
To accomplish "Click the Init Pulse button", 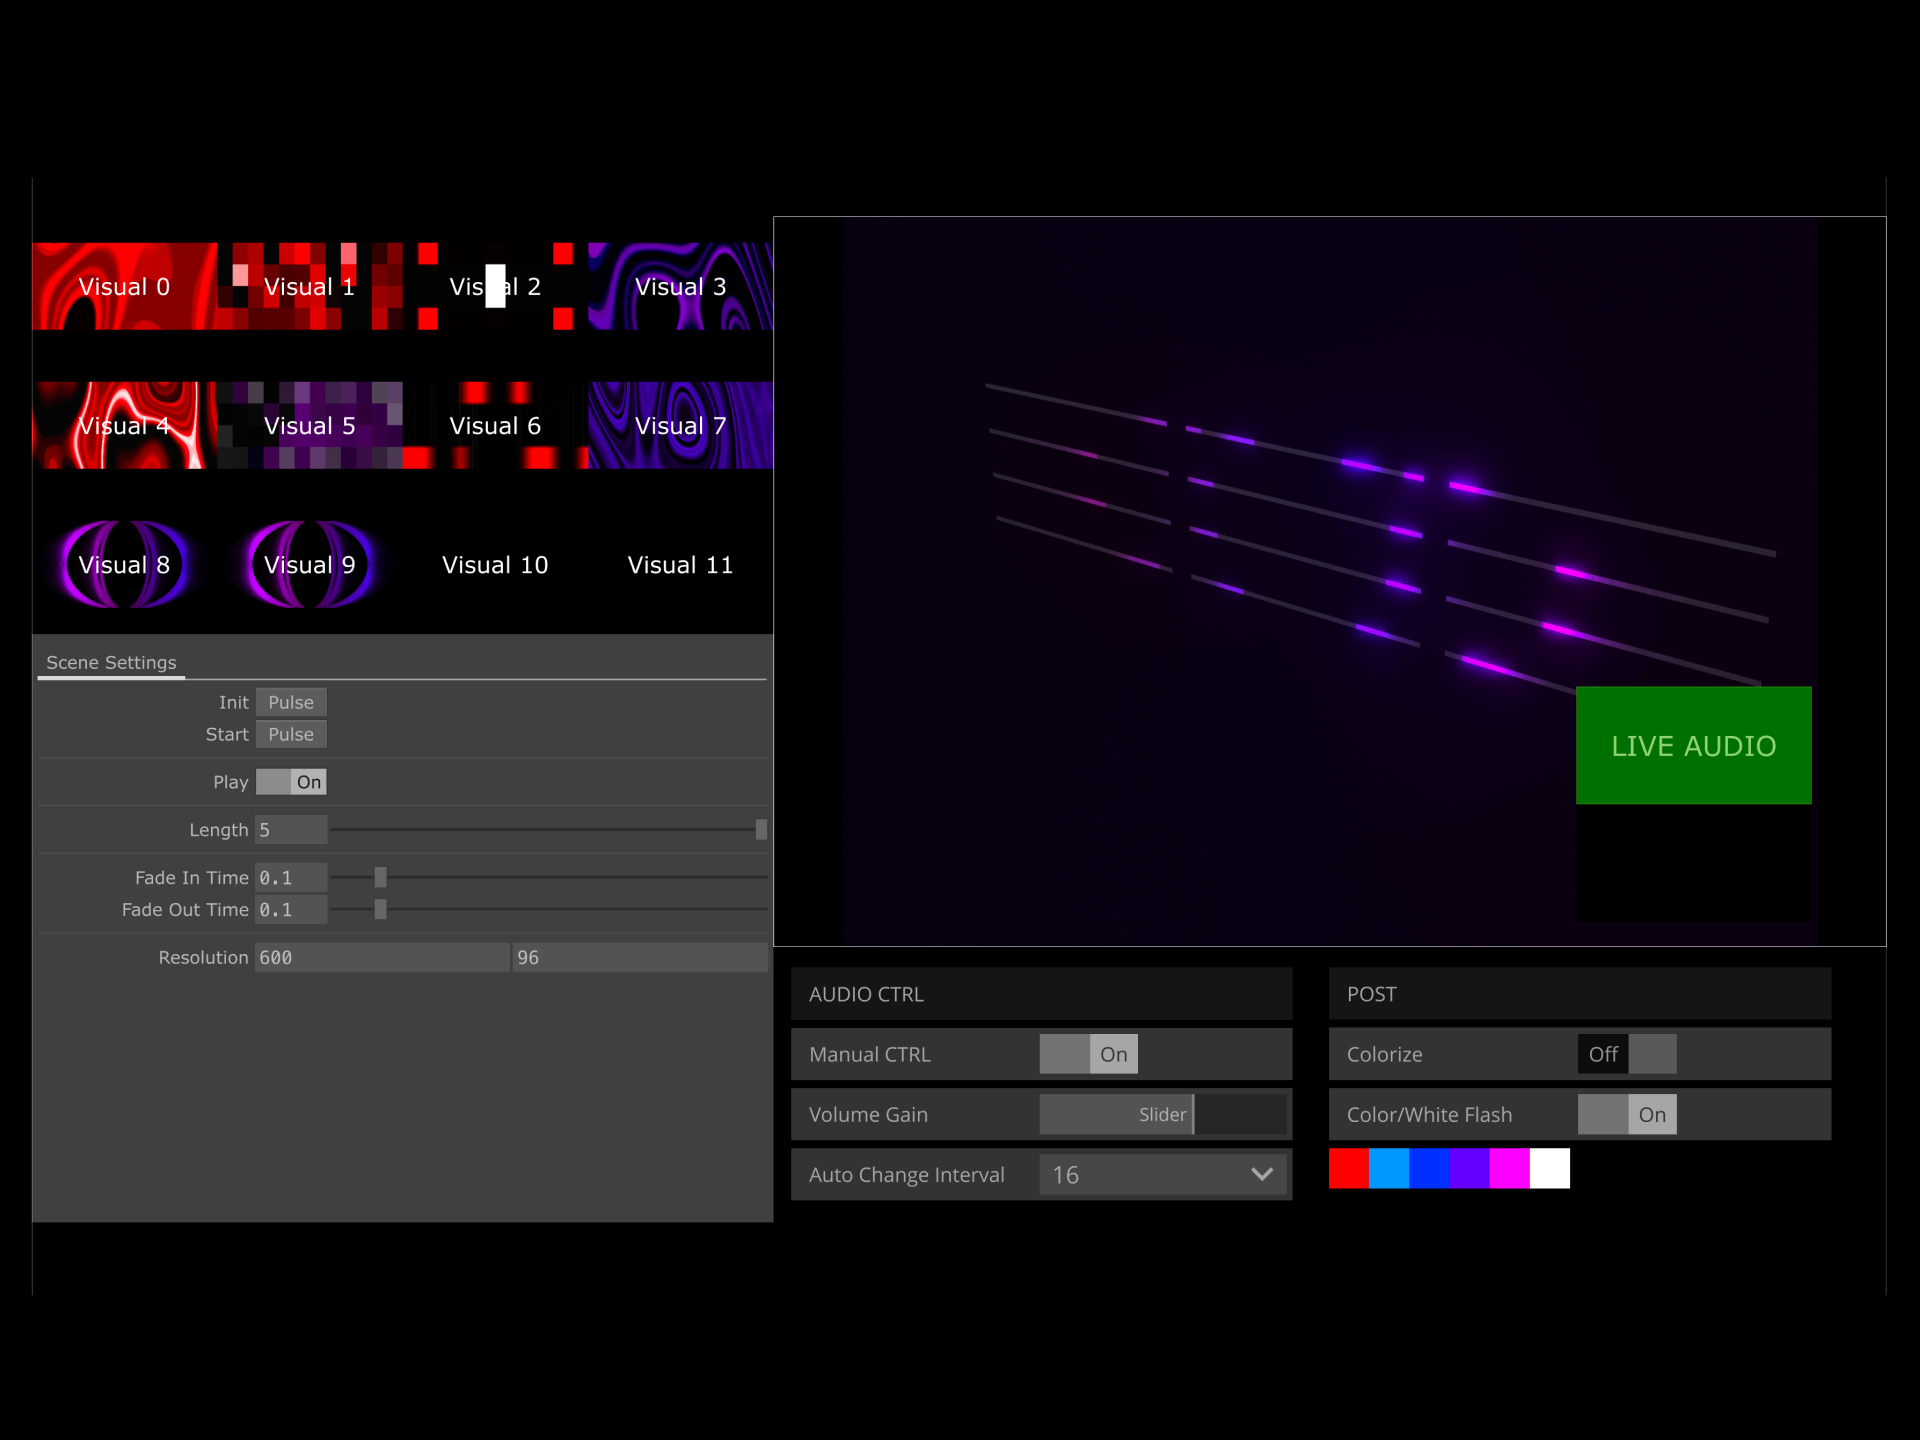I will [291, 702].
